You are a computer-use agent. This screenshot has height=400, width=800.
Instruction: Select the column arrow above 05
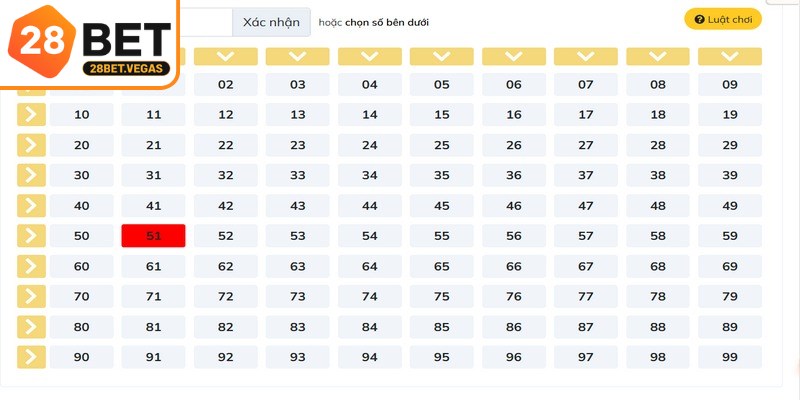pos(442,57)
